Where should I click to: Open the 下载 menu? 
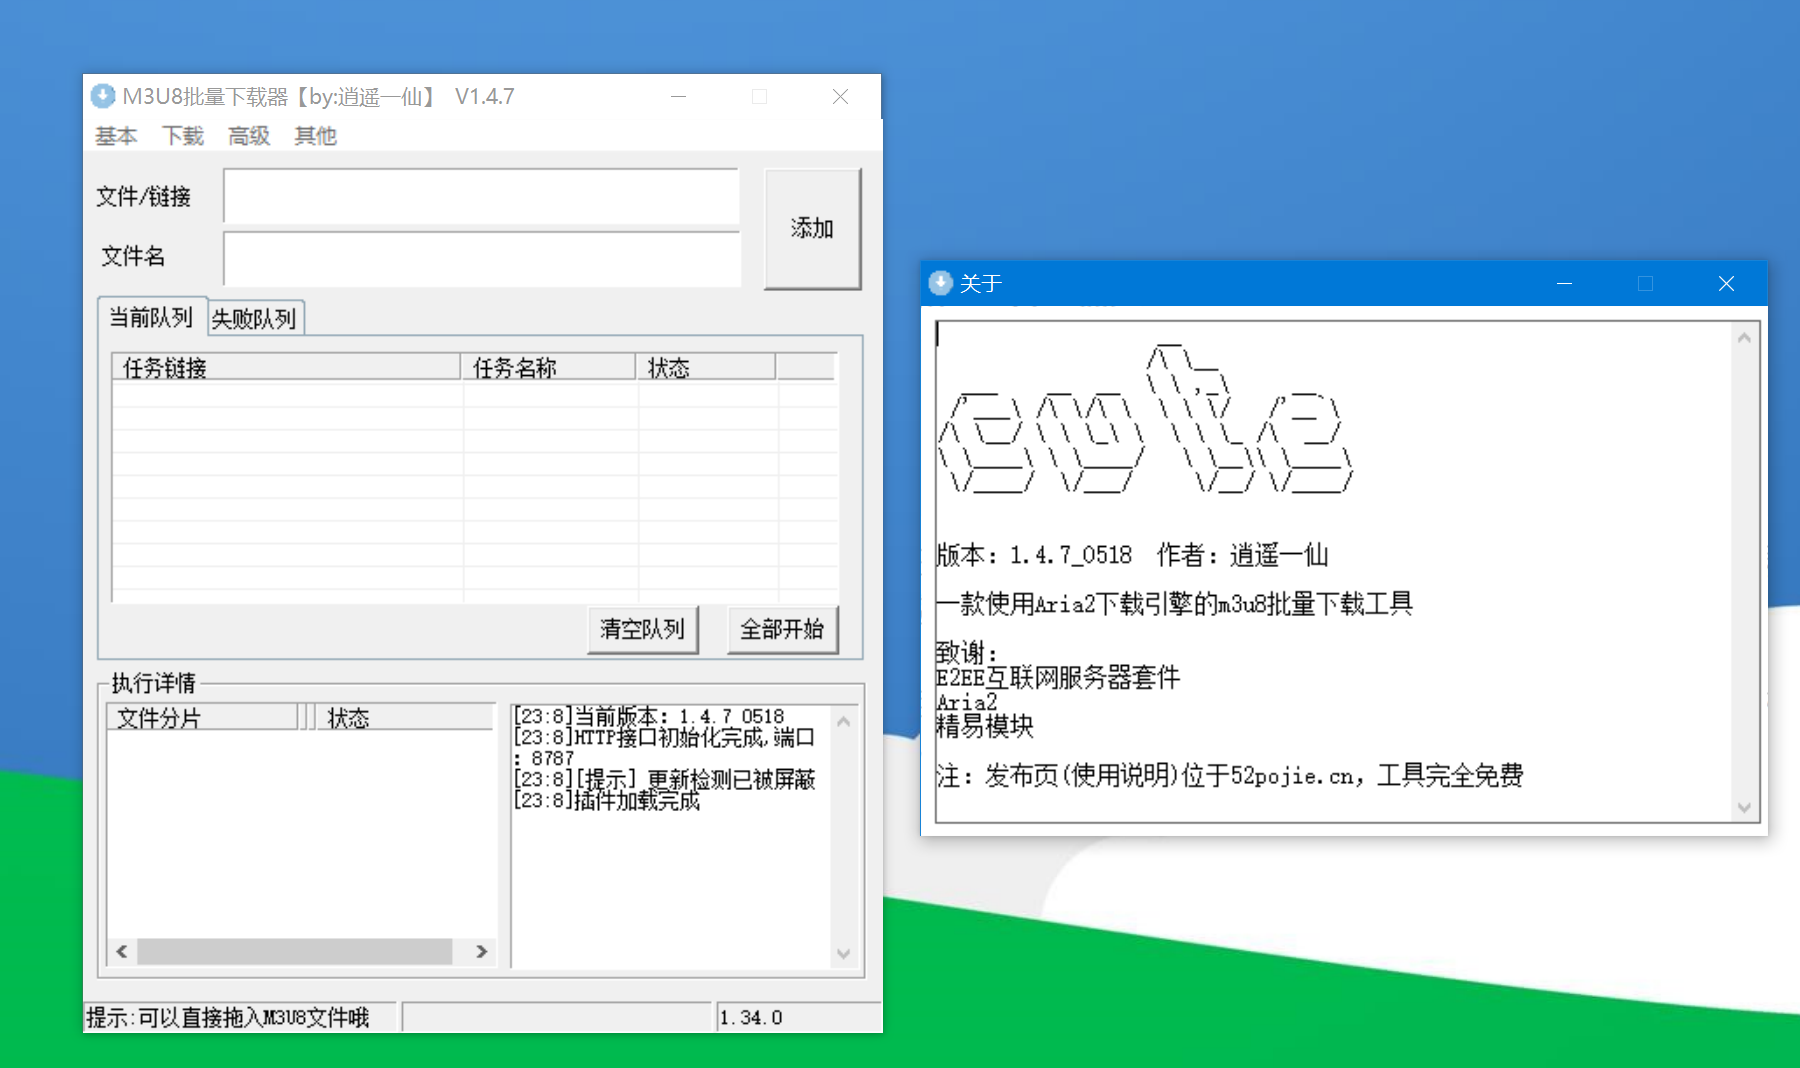pyautogui.click(x=183, y=136)
